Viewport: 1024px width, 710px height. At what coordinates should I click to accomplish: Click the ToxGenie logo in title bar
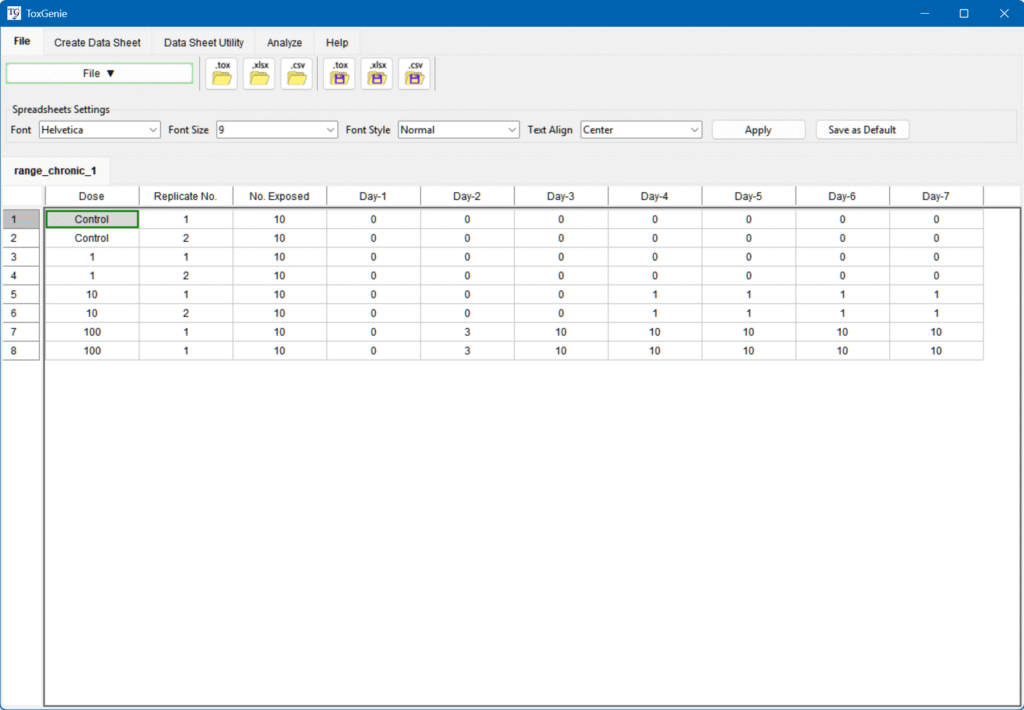click(x=14, y=13)
